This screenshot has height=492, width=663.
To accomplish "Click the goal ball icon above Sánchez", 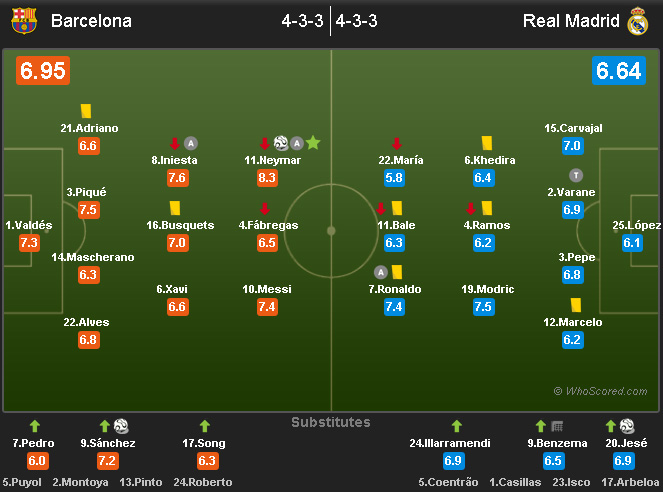I will pos(121,426).
